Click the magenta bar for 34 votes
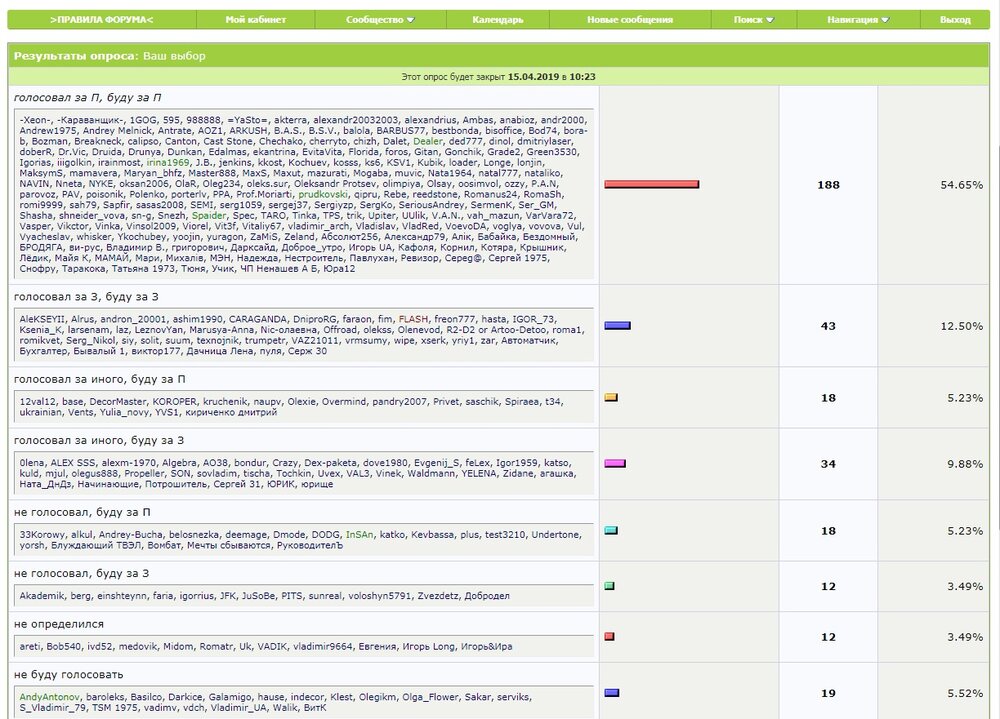The image size is (1000, 719). click(x=615, y=464)
